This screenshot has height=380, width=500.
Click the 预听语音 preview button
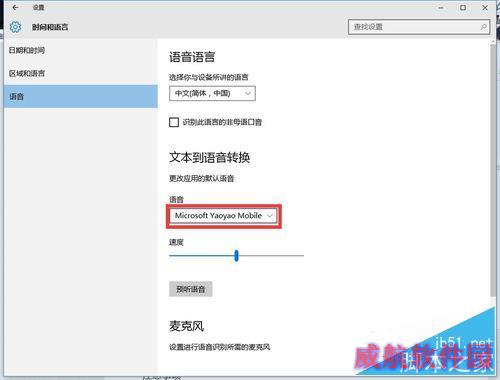click(x=191, y=289)
